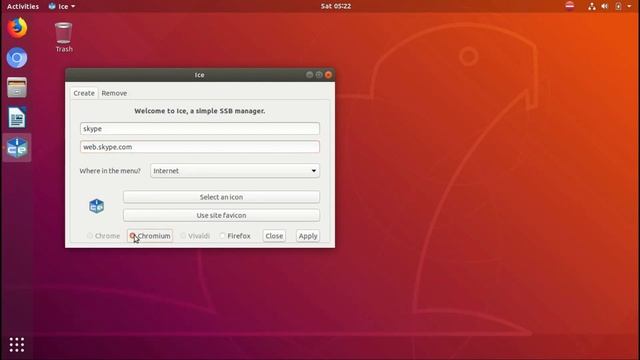Click 'Welcome to Ice, a simple SSB manager.' text
Viewport: 640px width, 360px height.
click(x=200, y=111)
